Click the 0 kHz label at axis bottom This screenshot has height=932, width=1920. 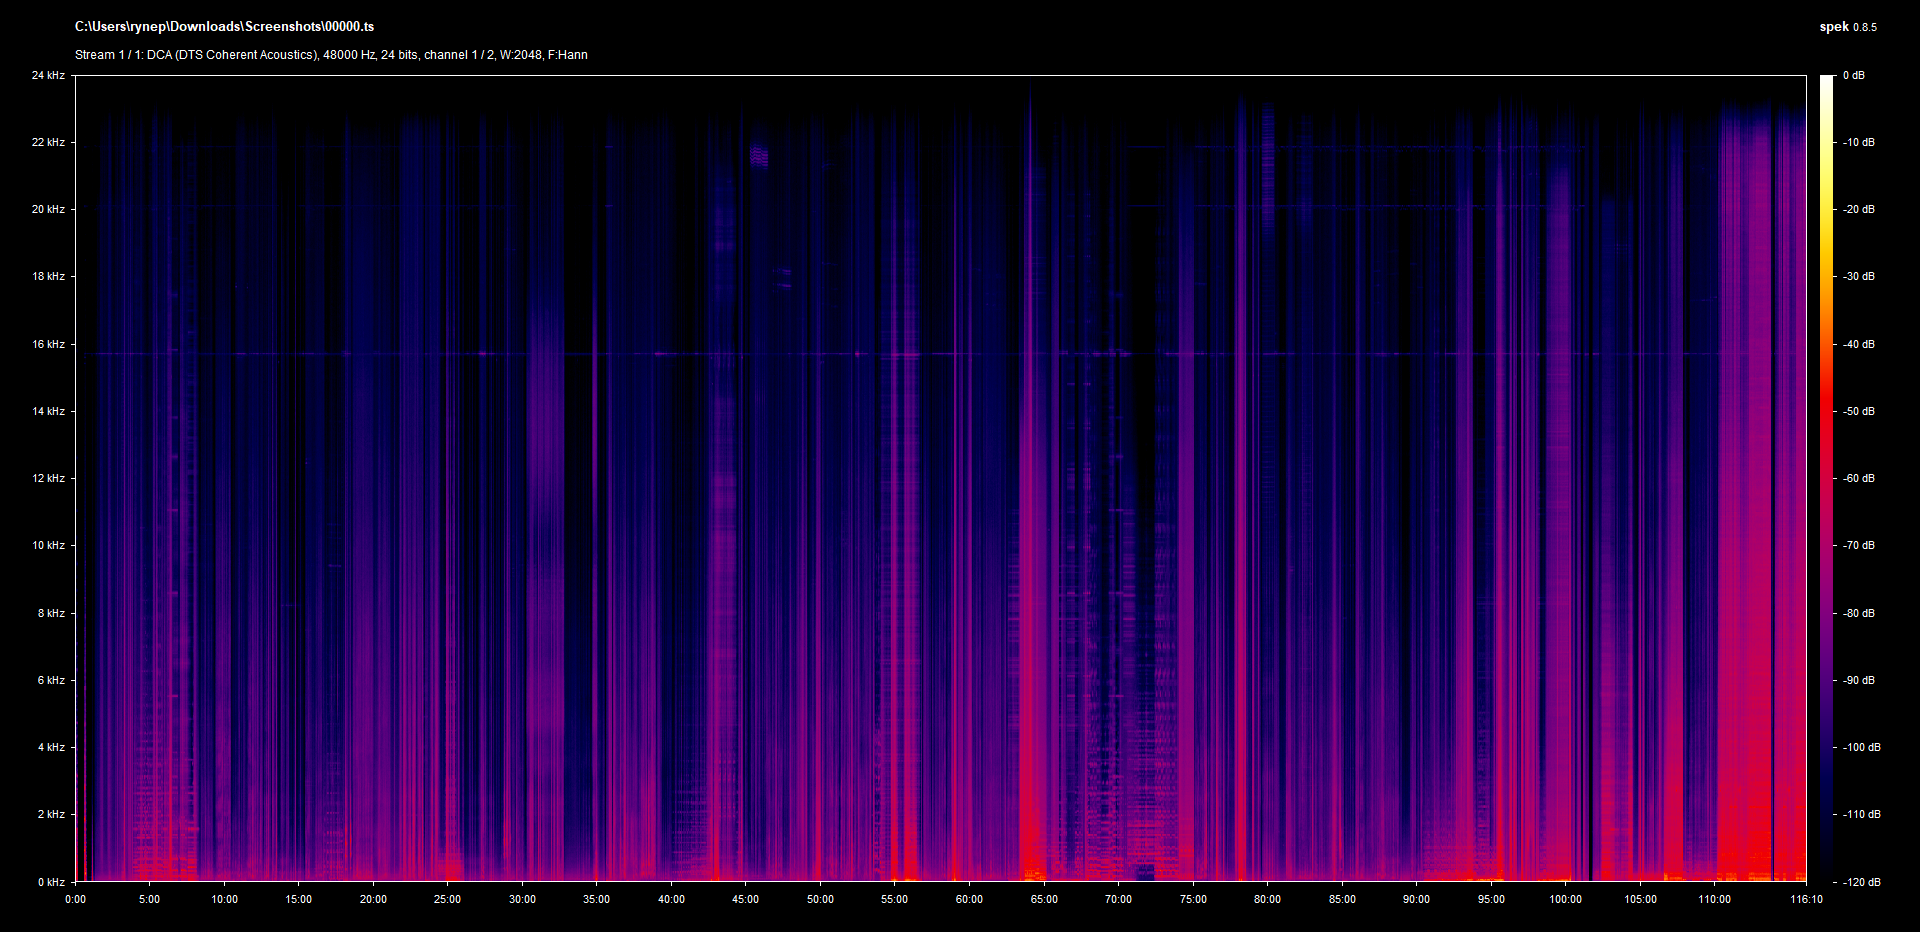pos(51,882)
